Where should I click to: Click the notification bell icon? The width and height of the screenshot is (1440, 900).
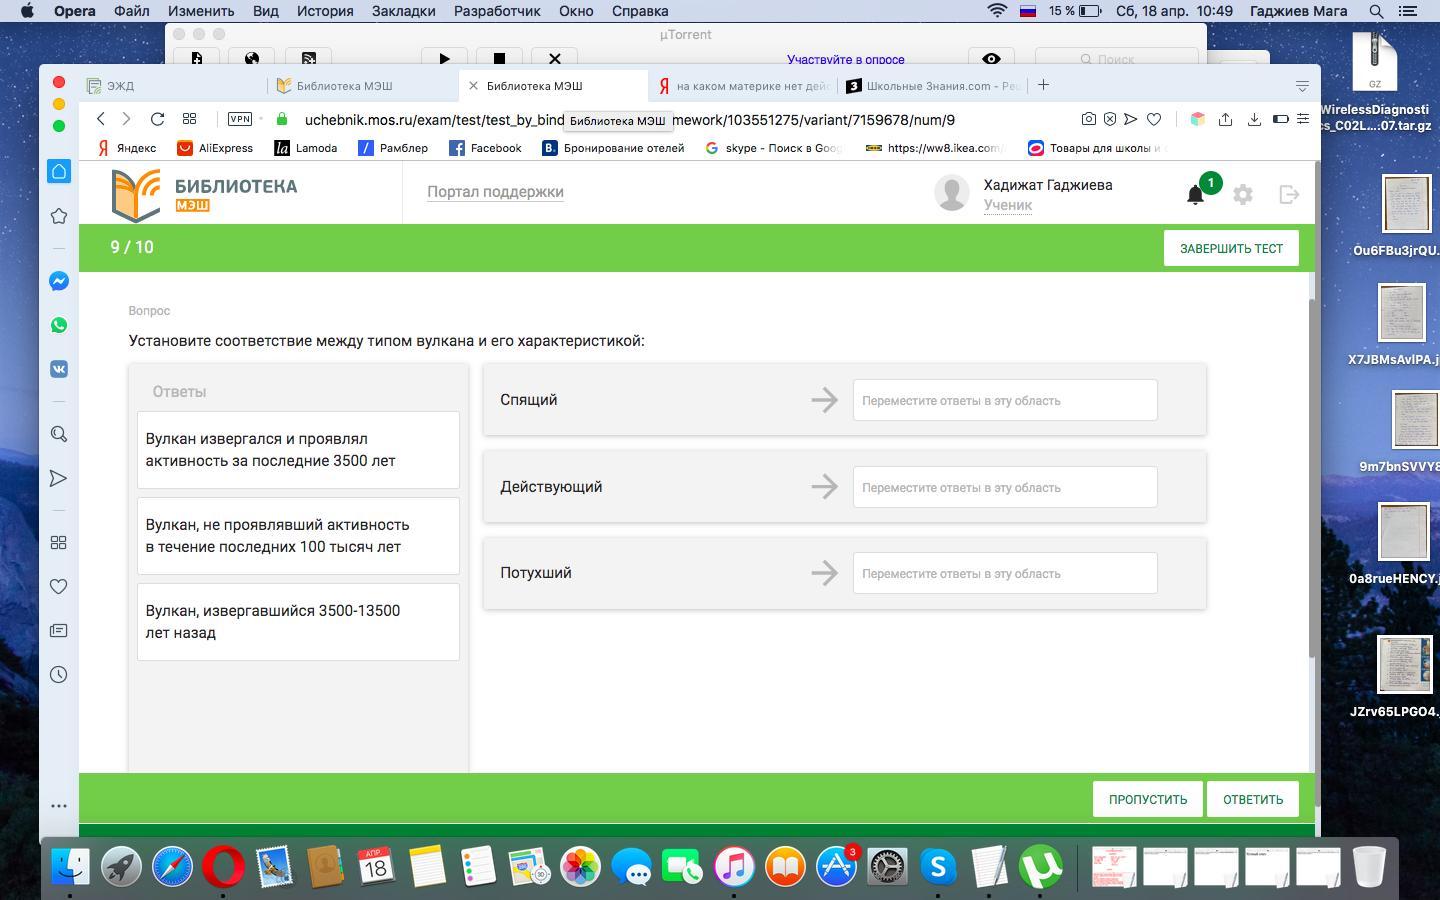1195,195
